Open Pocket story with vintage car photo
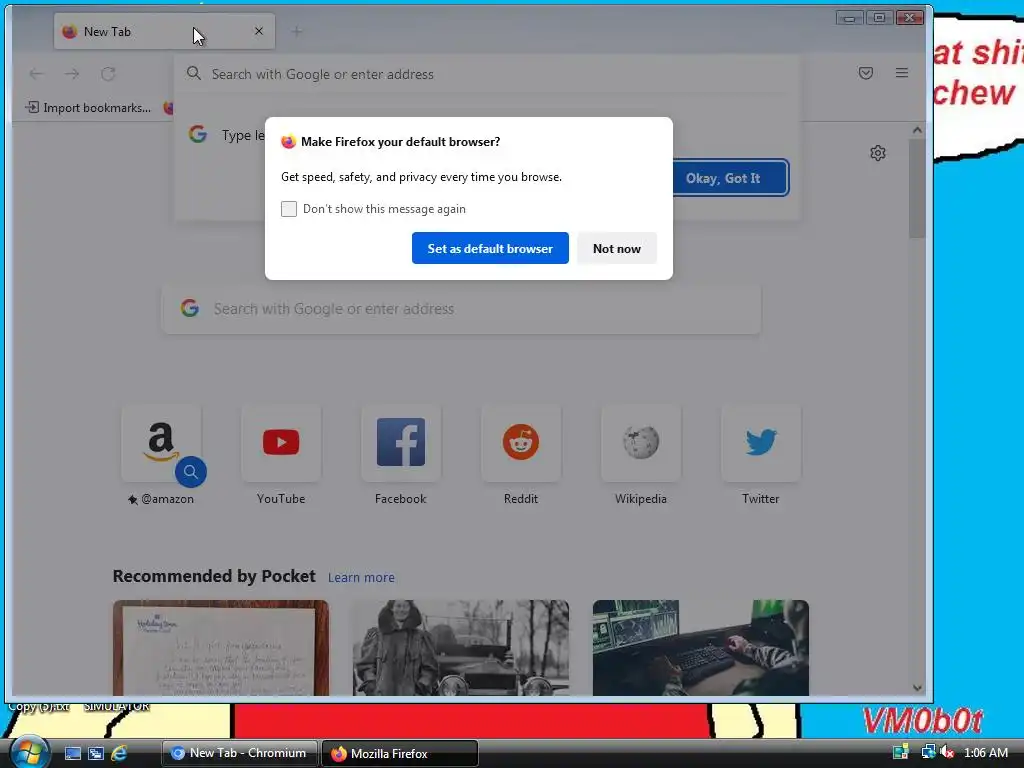Viewport: 1024px width, 768px height. click(461, 648)
